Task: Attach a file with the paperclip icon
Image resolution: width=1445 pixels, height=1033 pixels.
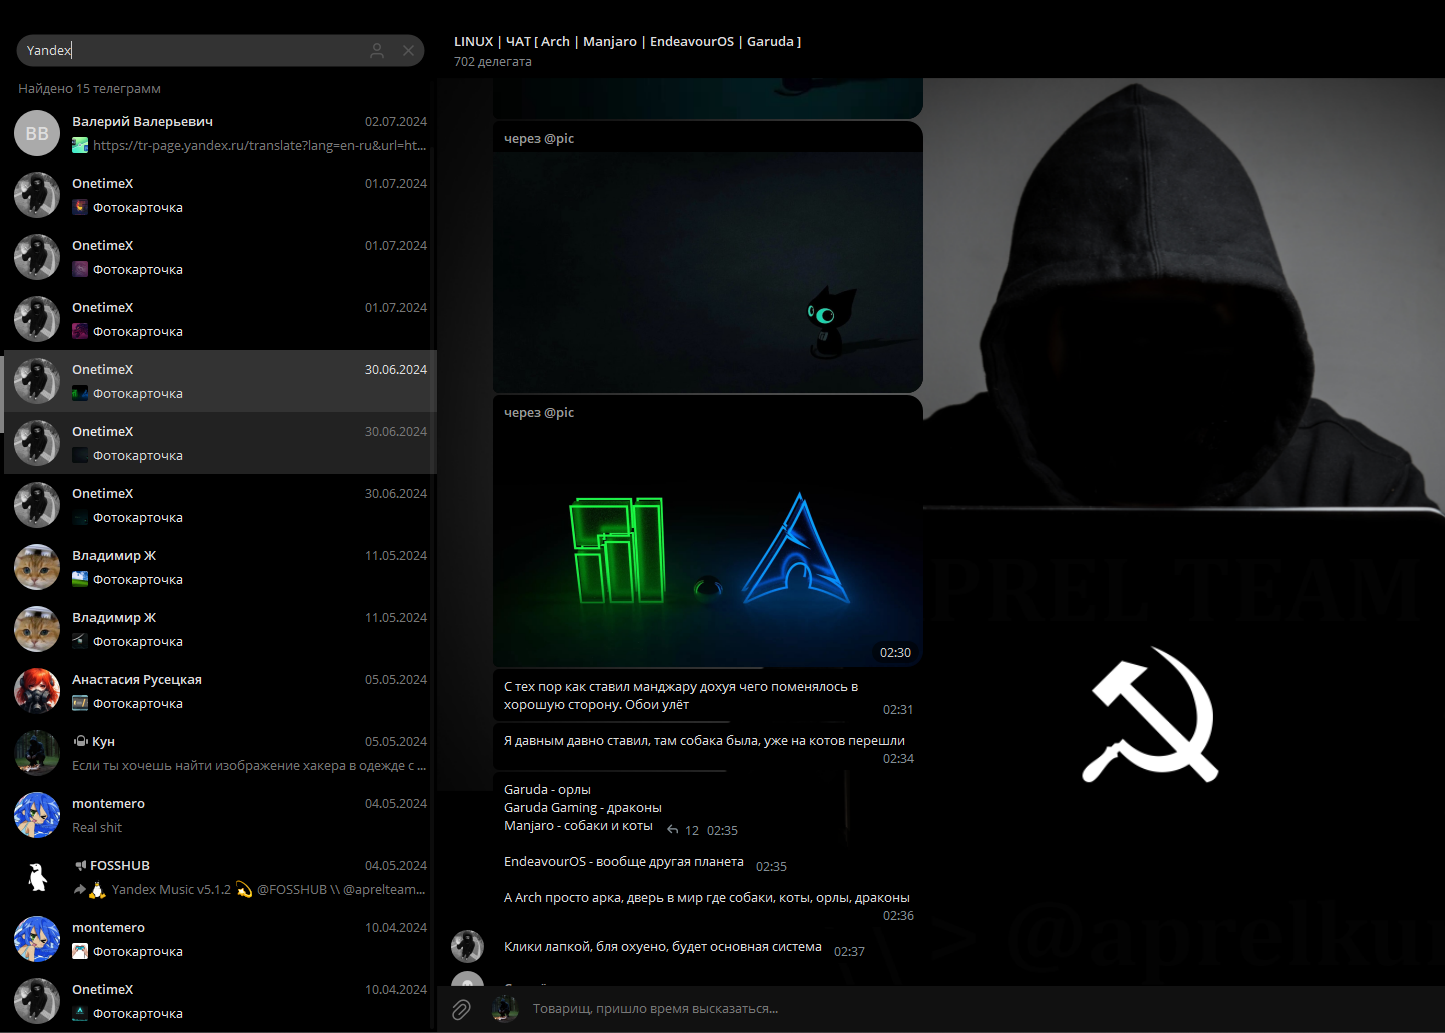Action: [x=461, y=1009]
